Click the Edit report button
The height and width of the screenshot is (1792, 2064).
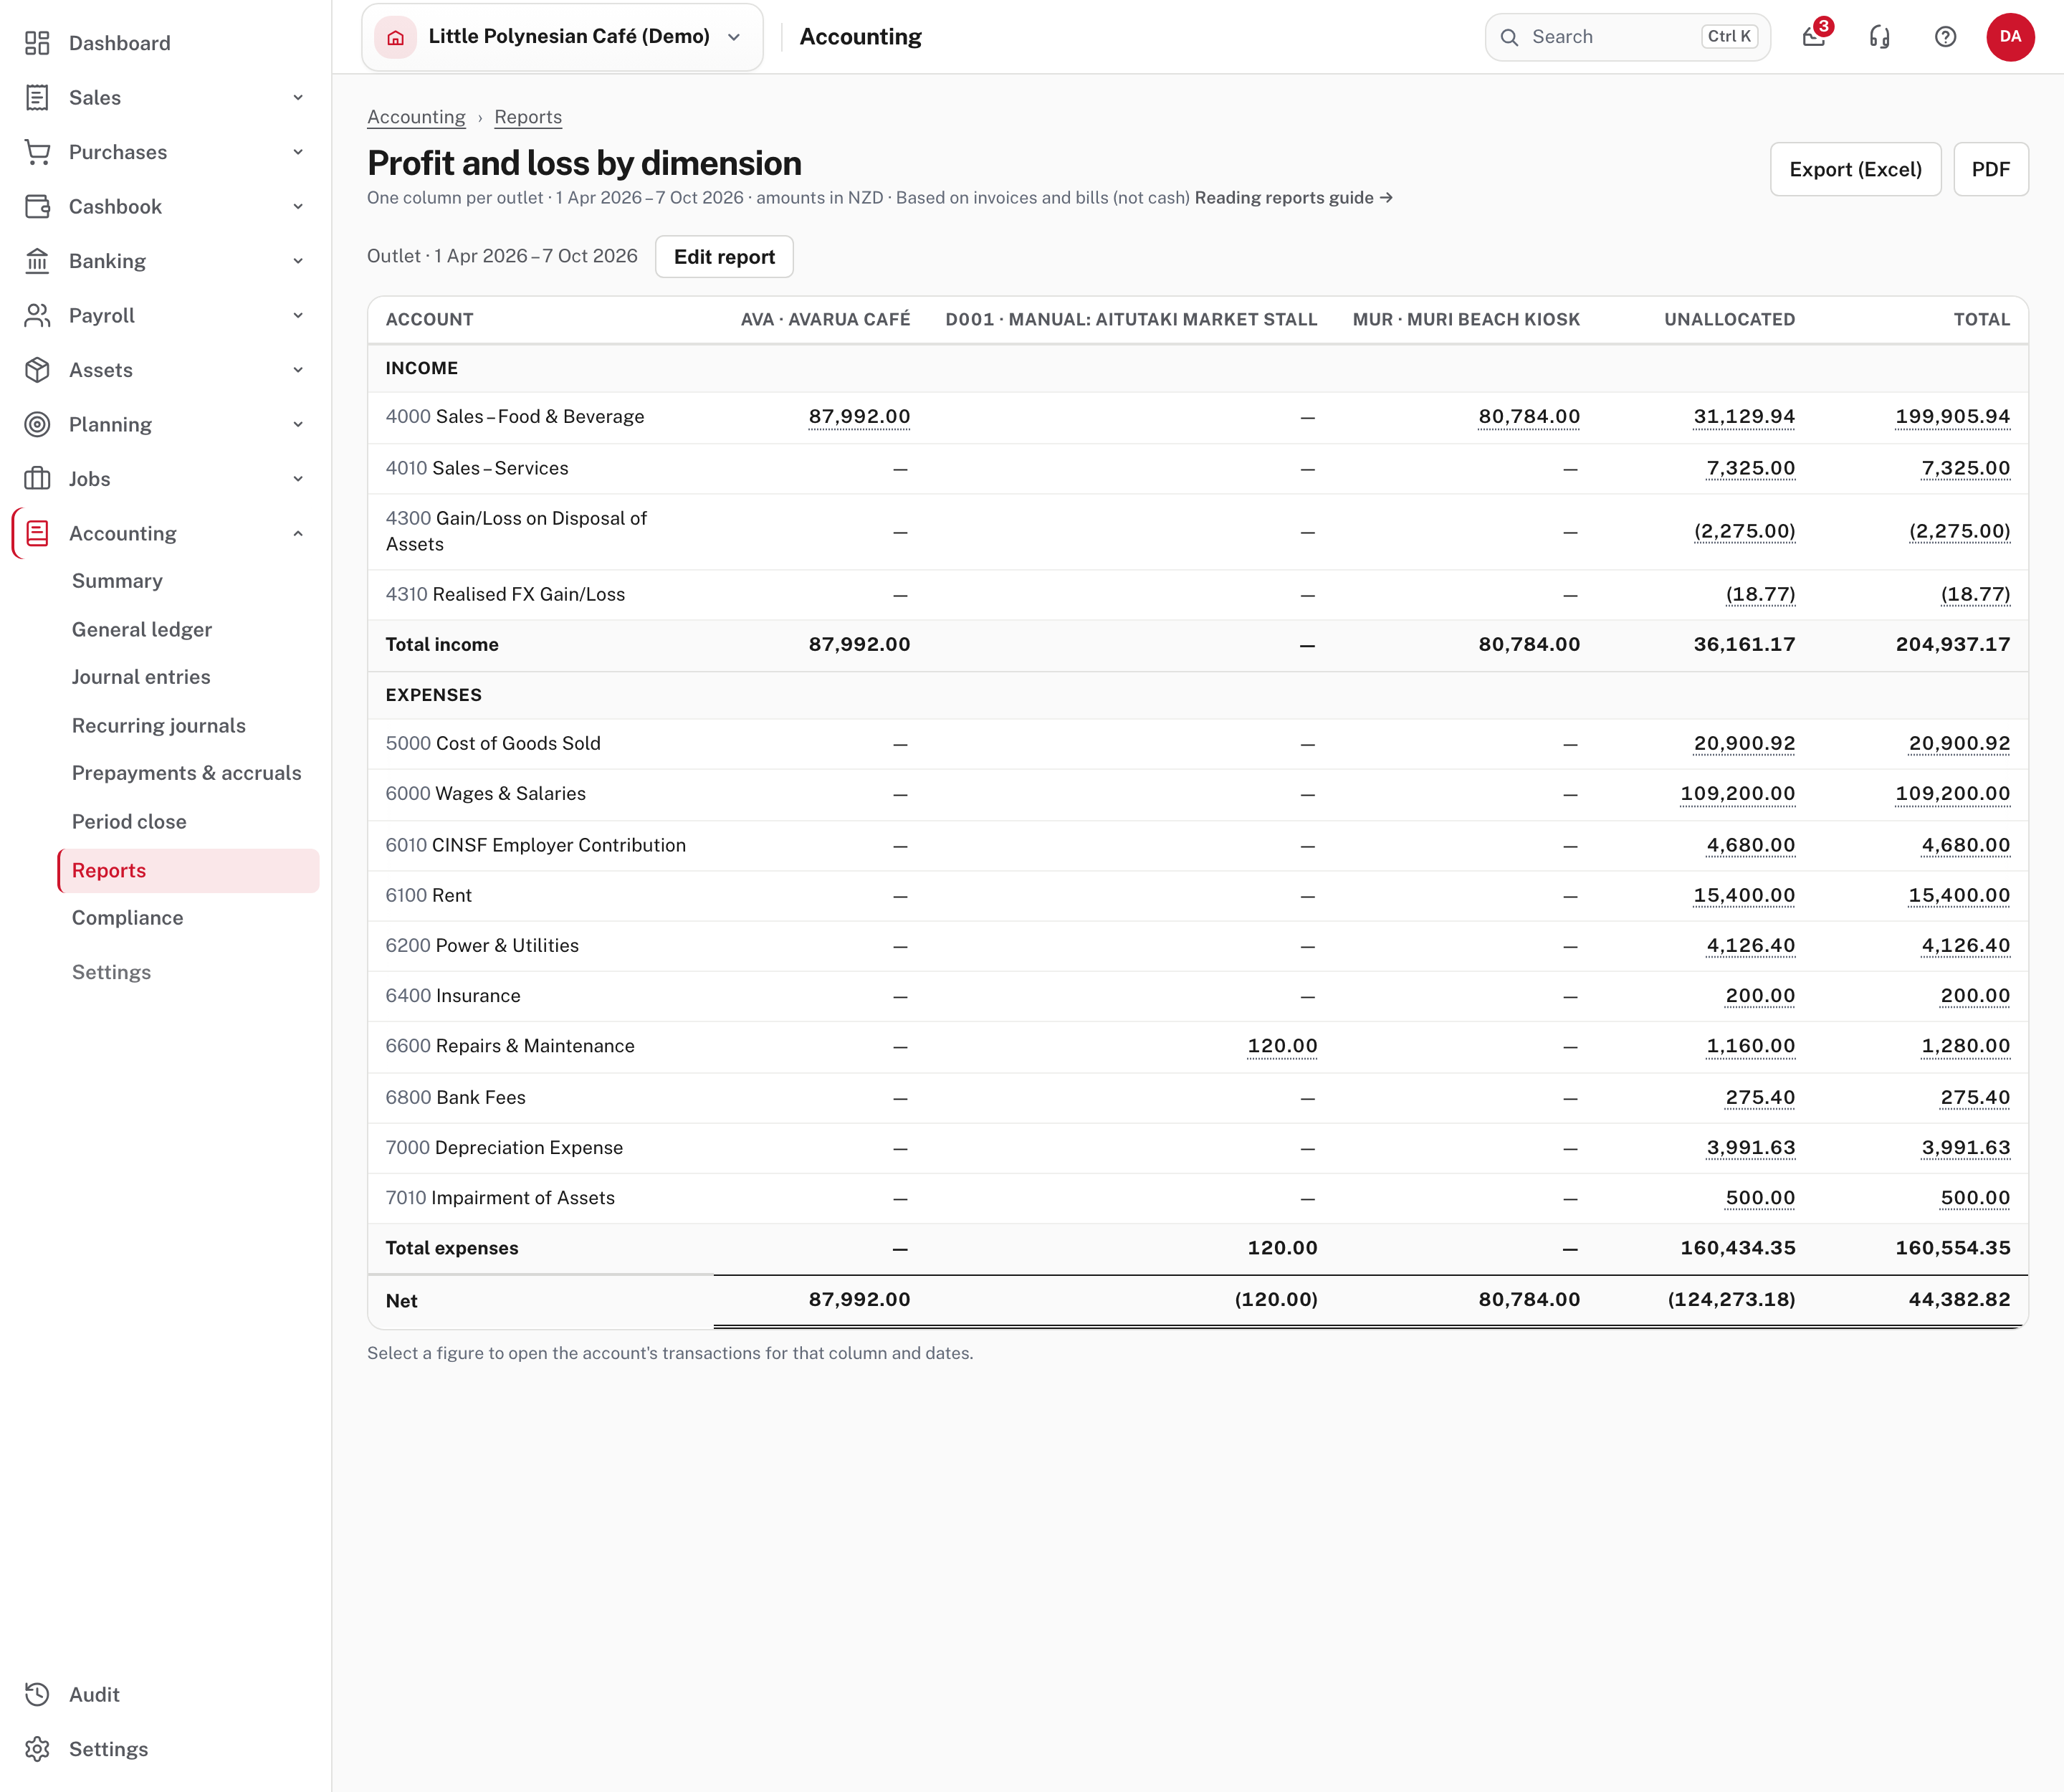click(x=724, y=257)
